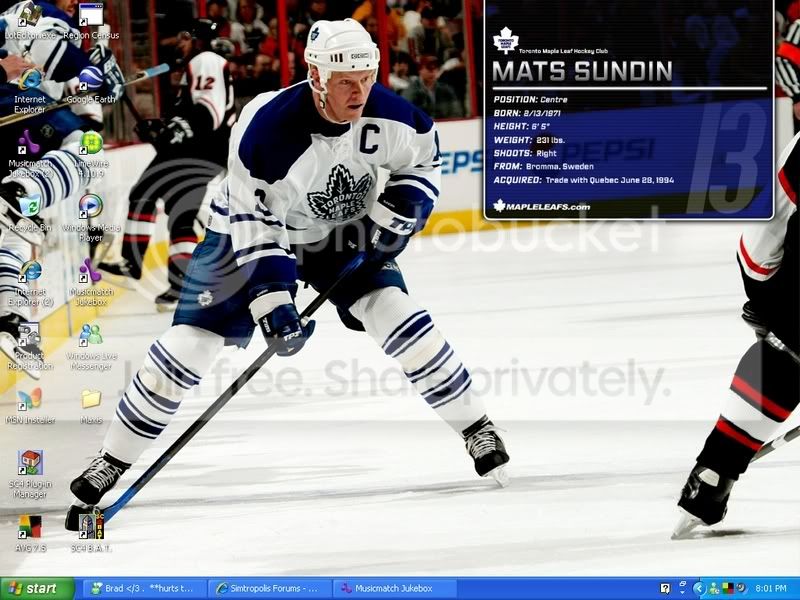
Task: Expand hidden system tray icons
Action: click(x=698, y=589)
